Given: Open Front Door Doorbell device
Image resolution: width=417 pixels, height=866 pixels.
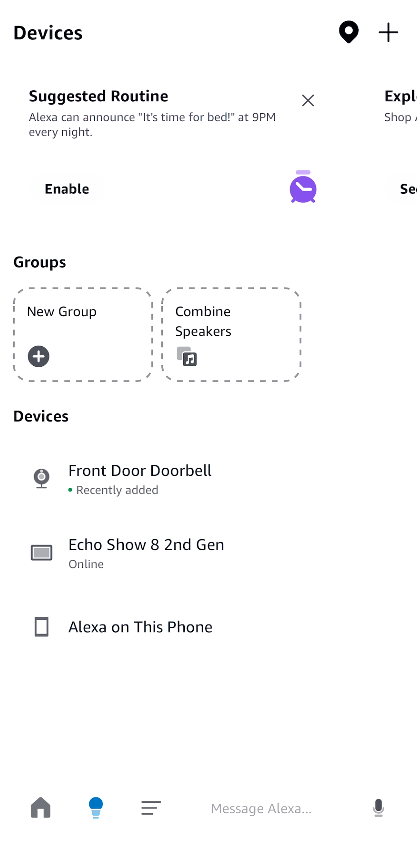Looking at the screenshot, I should (208, 479).
